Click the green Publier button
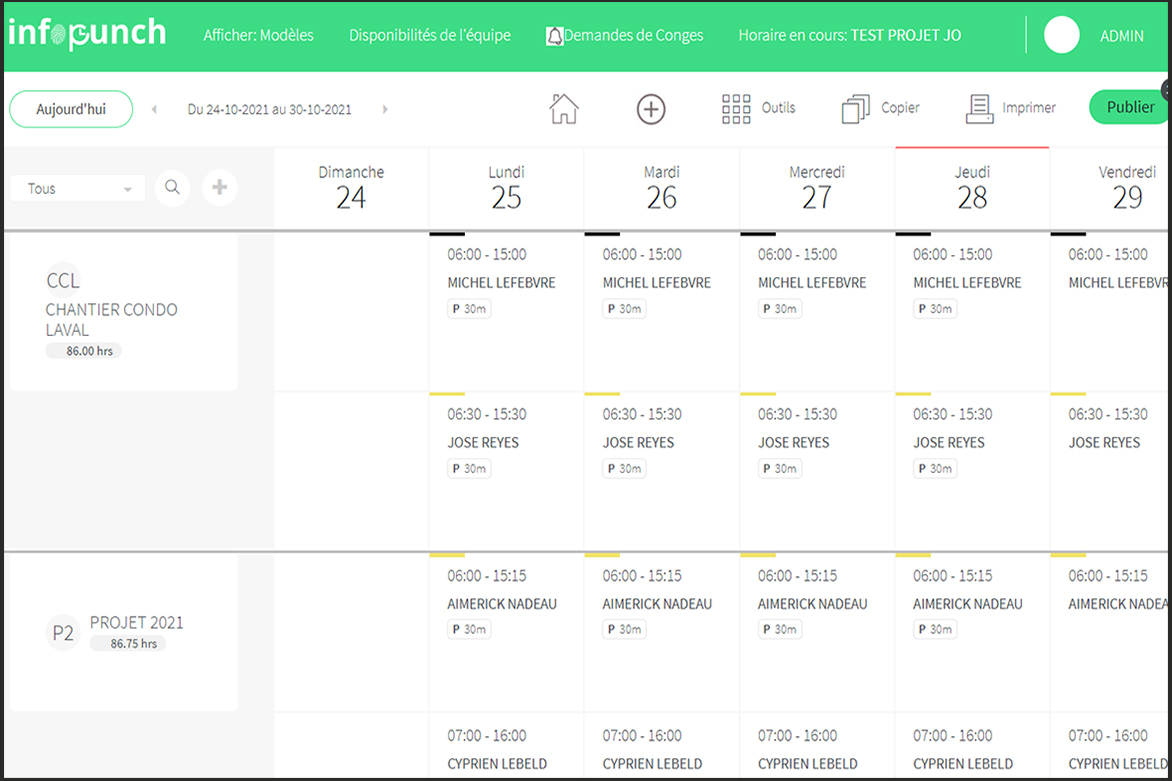The image size is (1172, 781). (1129, 107)
